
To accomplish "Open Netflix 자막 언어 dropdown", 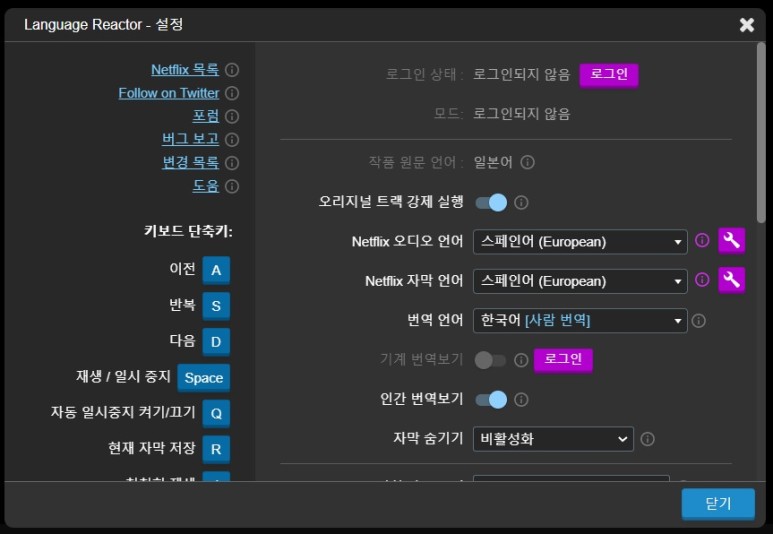I will coord(580,281).
